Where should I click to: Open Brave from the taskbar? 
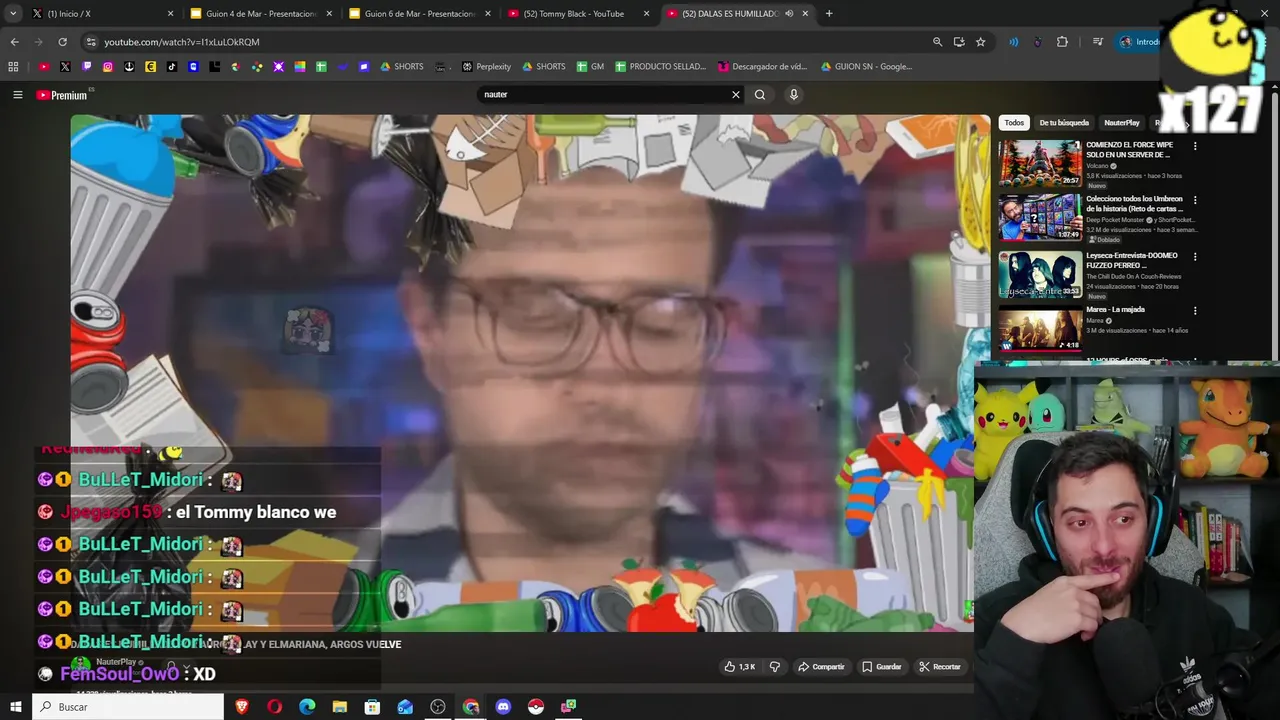click(x=242, y=707)
